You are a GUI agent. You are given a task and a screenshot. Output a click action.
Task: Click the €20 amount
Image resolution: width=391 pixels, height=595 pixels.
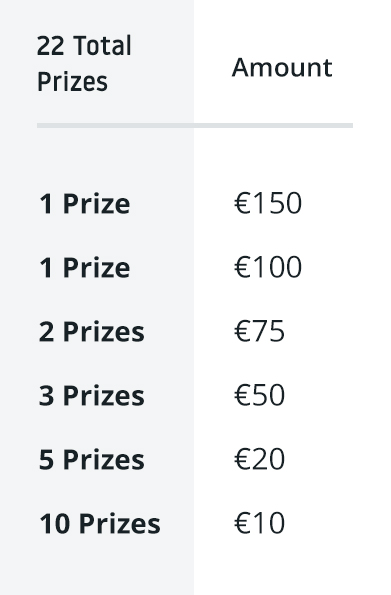[259, 459]
